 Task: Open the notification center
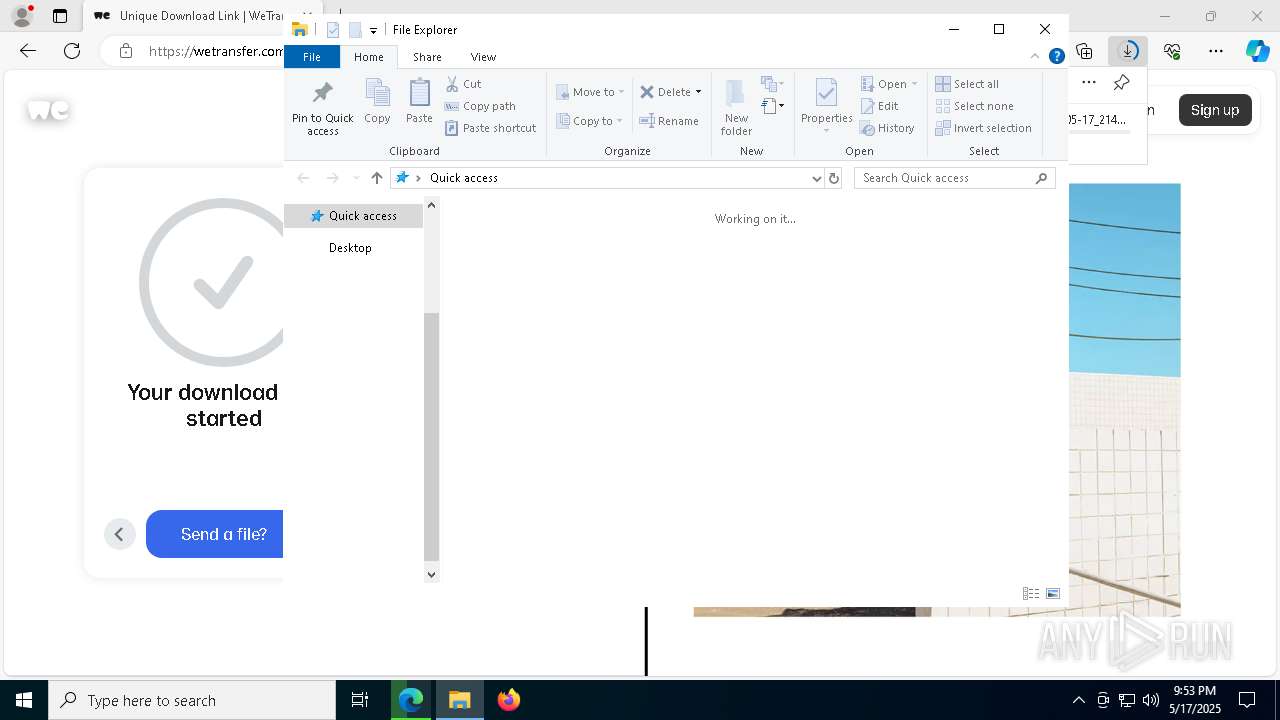click(x=1247, y=700)
